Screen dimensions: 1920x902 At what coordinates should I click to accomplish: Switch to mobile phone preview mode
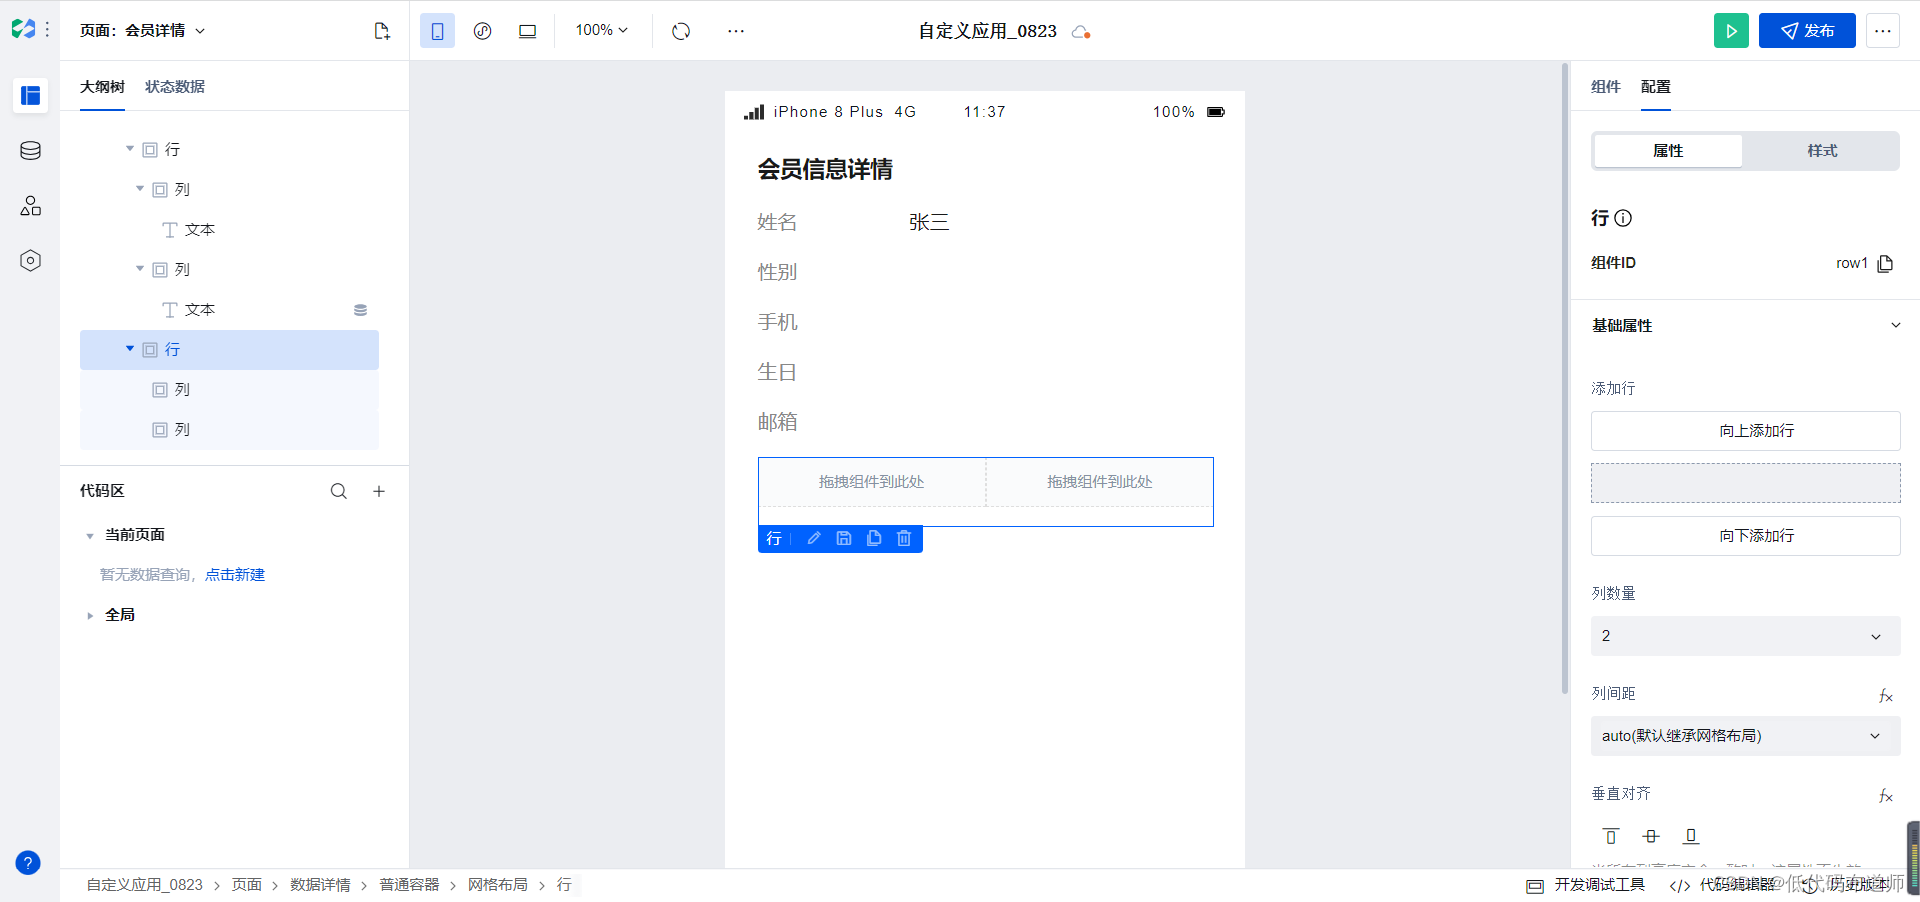[x=437, y=31]
